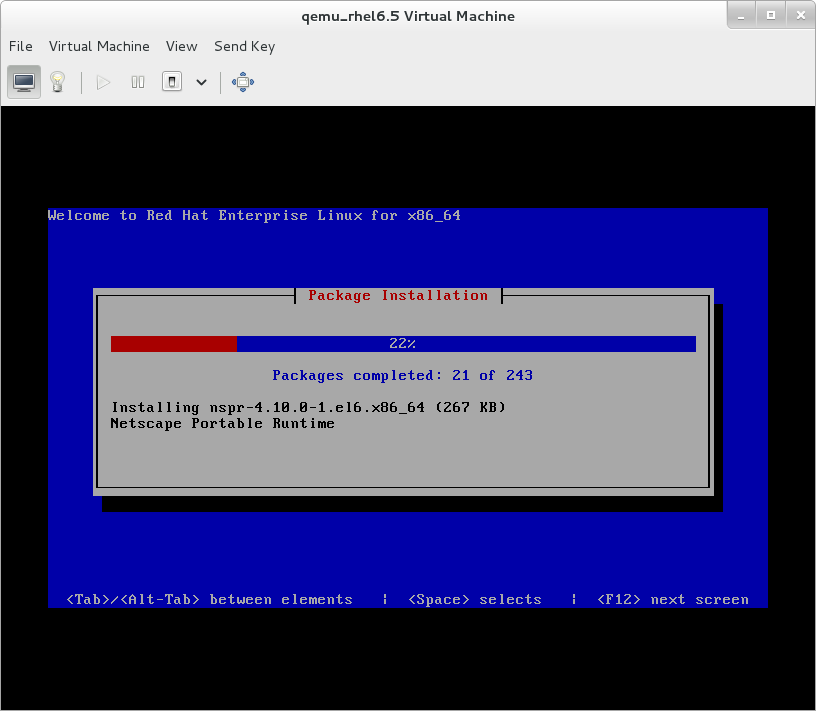Maximize the virtual machine window
Viewport: 816px width, 711px height.
[771, 16]
